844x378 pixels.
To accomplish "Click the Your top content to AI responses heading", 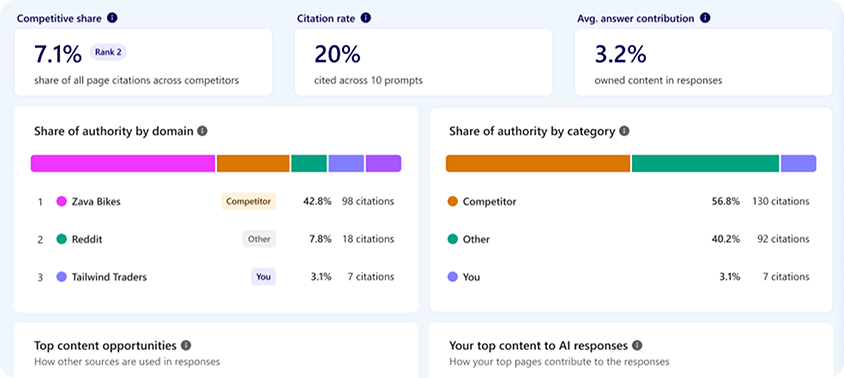I will tap(538, 345).
